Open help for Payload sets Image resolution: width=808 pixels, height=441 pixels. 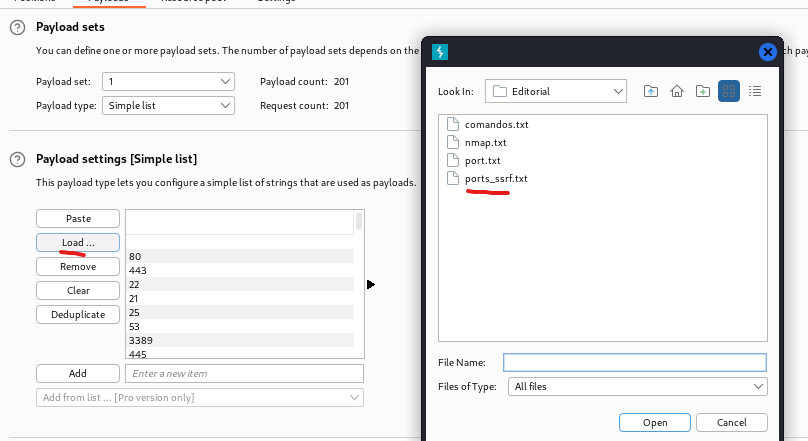[17, 27]
